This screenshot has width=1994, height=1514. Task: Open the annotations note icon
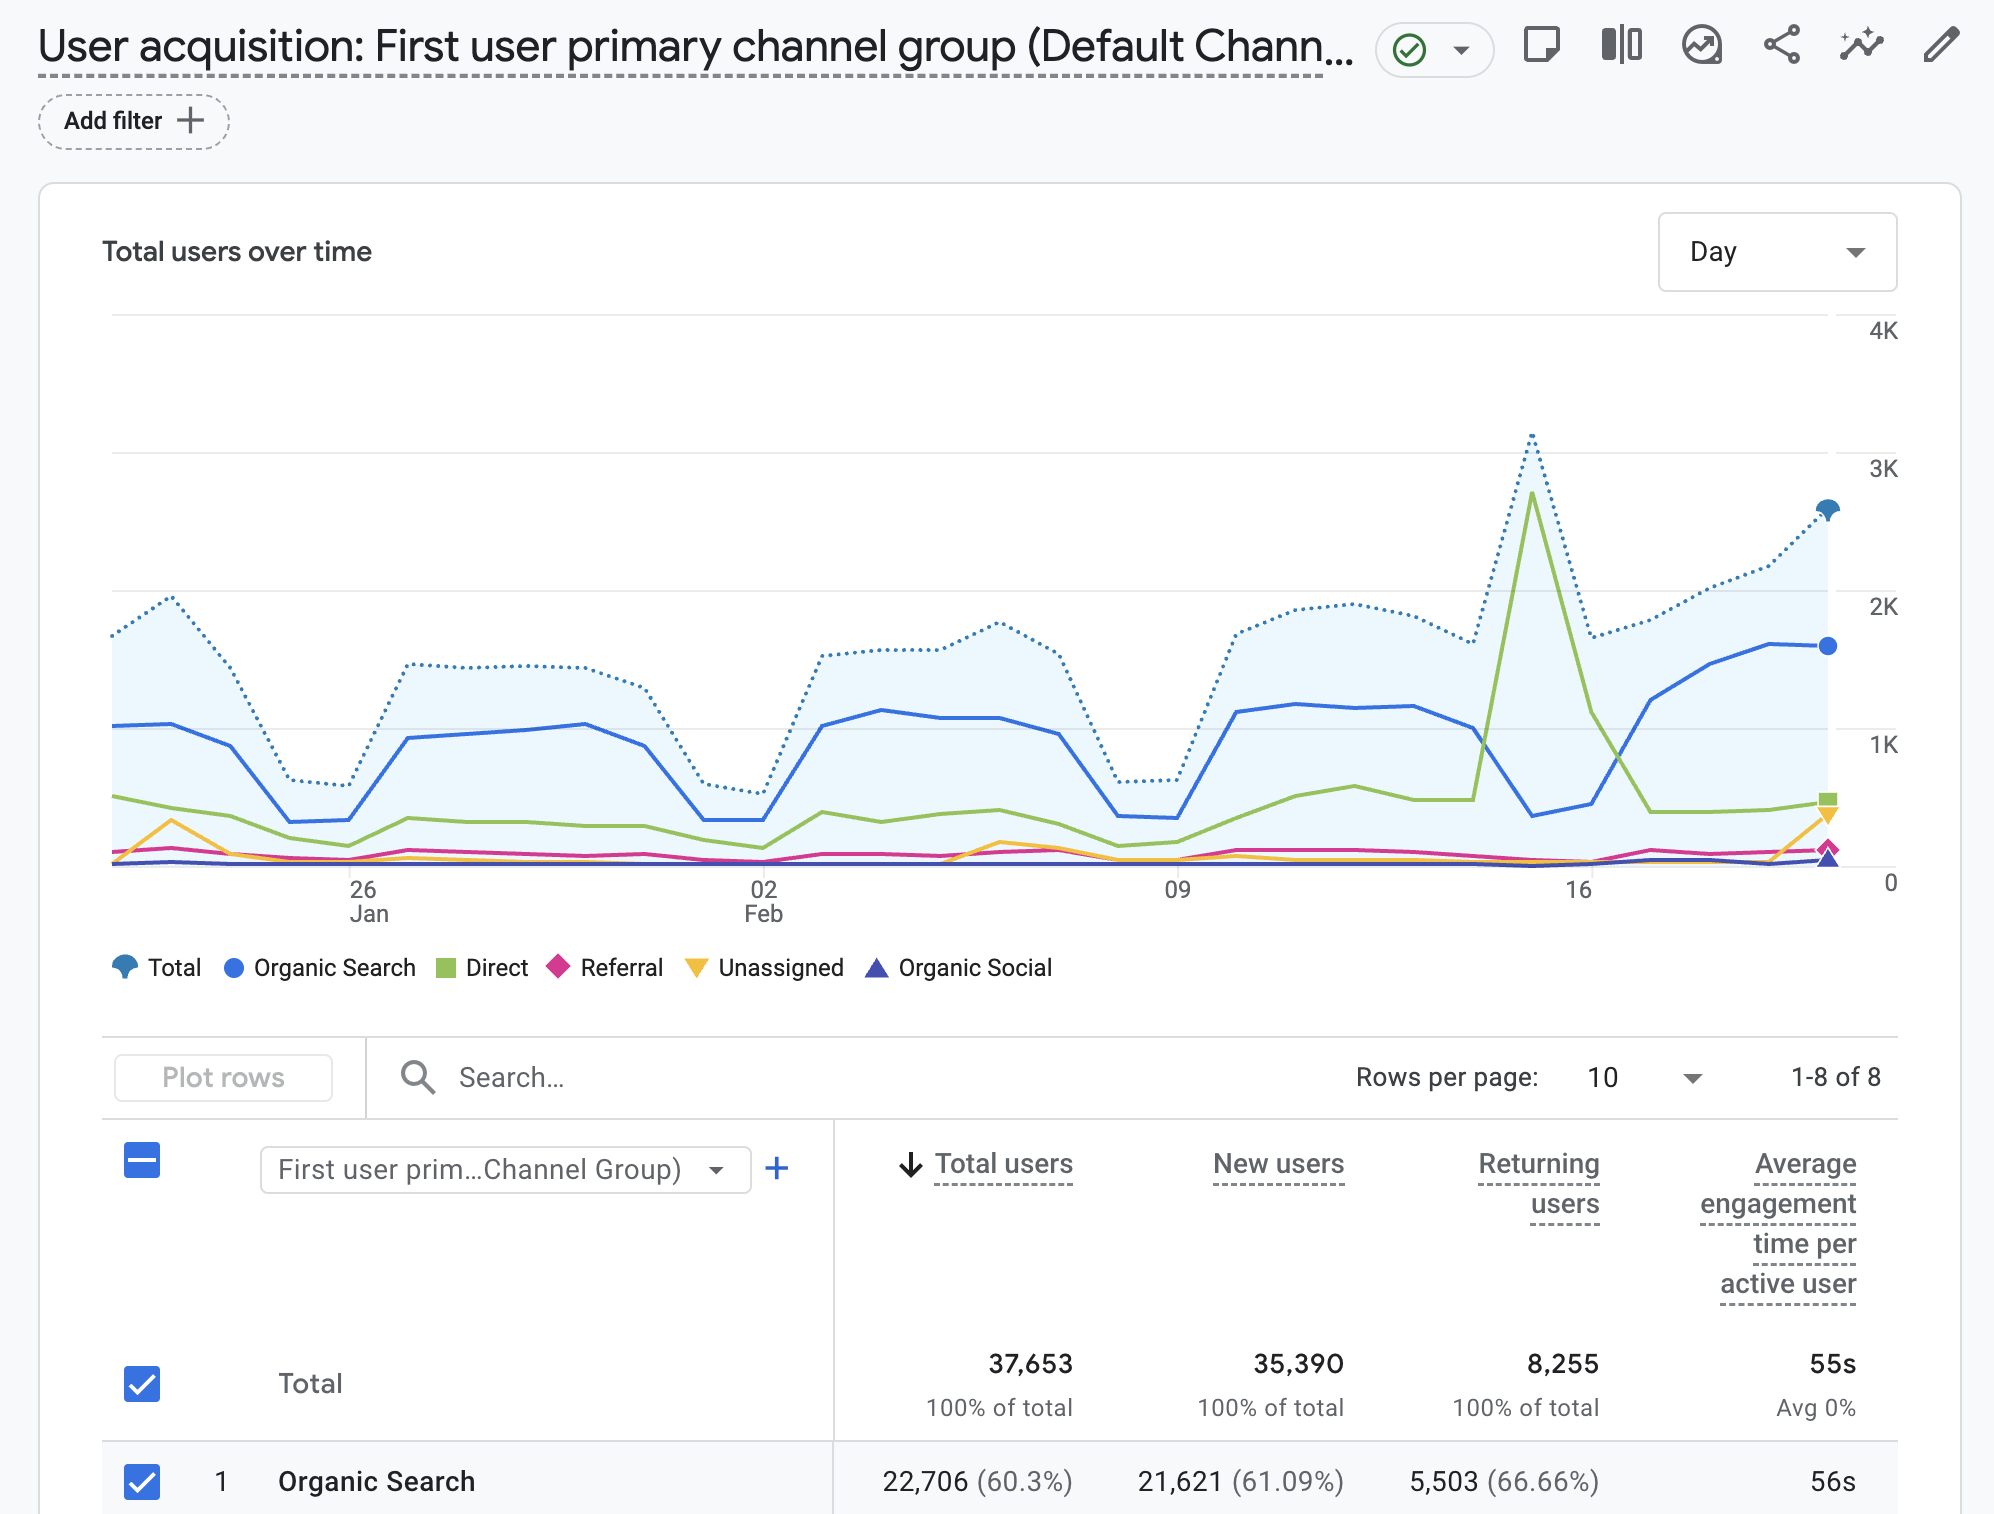(1541, 45)
